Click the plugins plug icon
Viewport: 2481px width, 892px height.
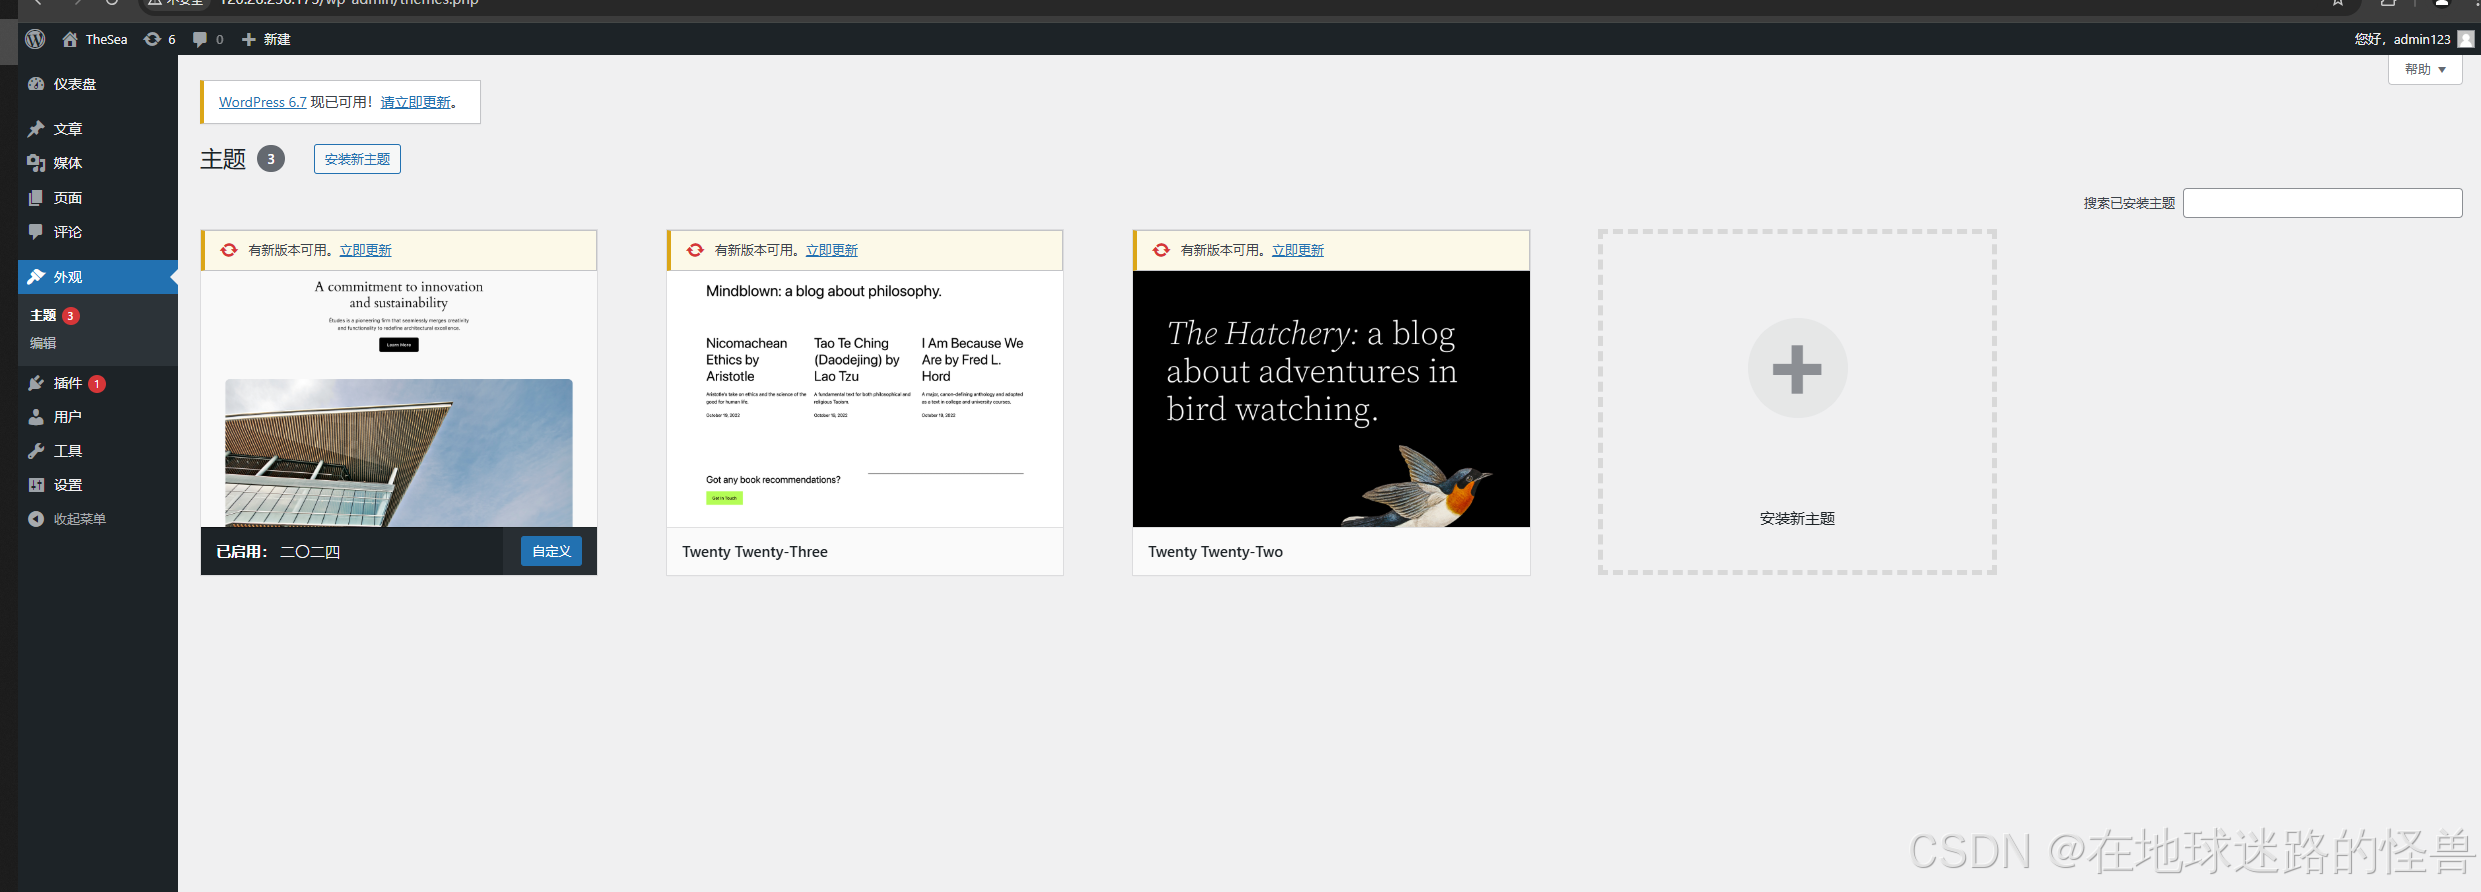click(x=36, y=383)
